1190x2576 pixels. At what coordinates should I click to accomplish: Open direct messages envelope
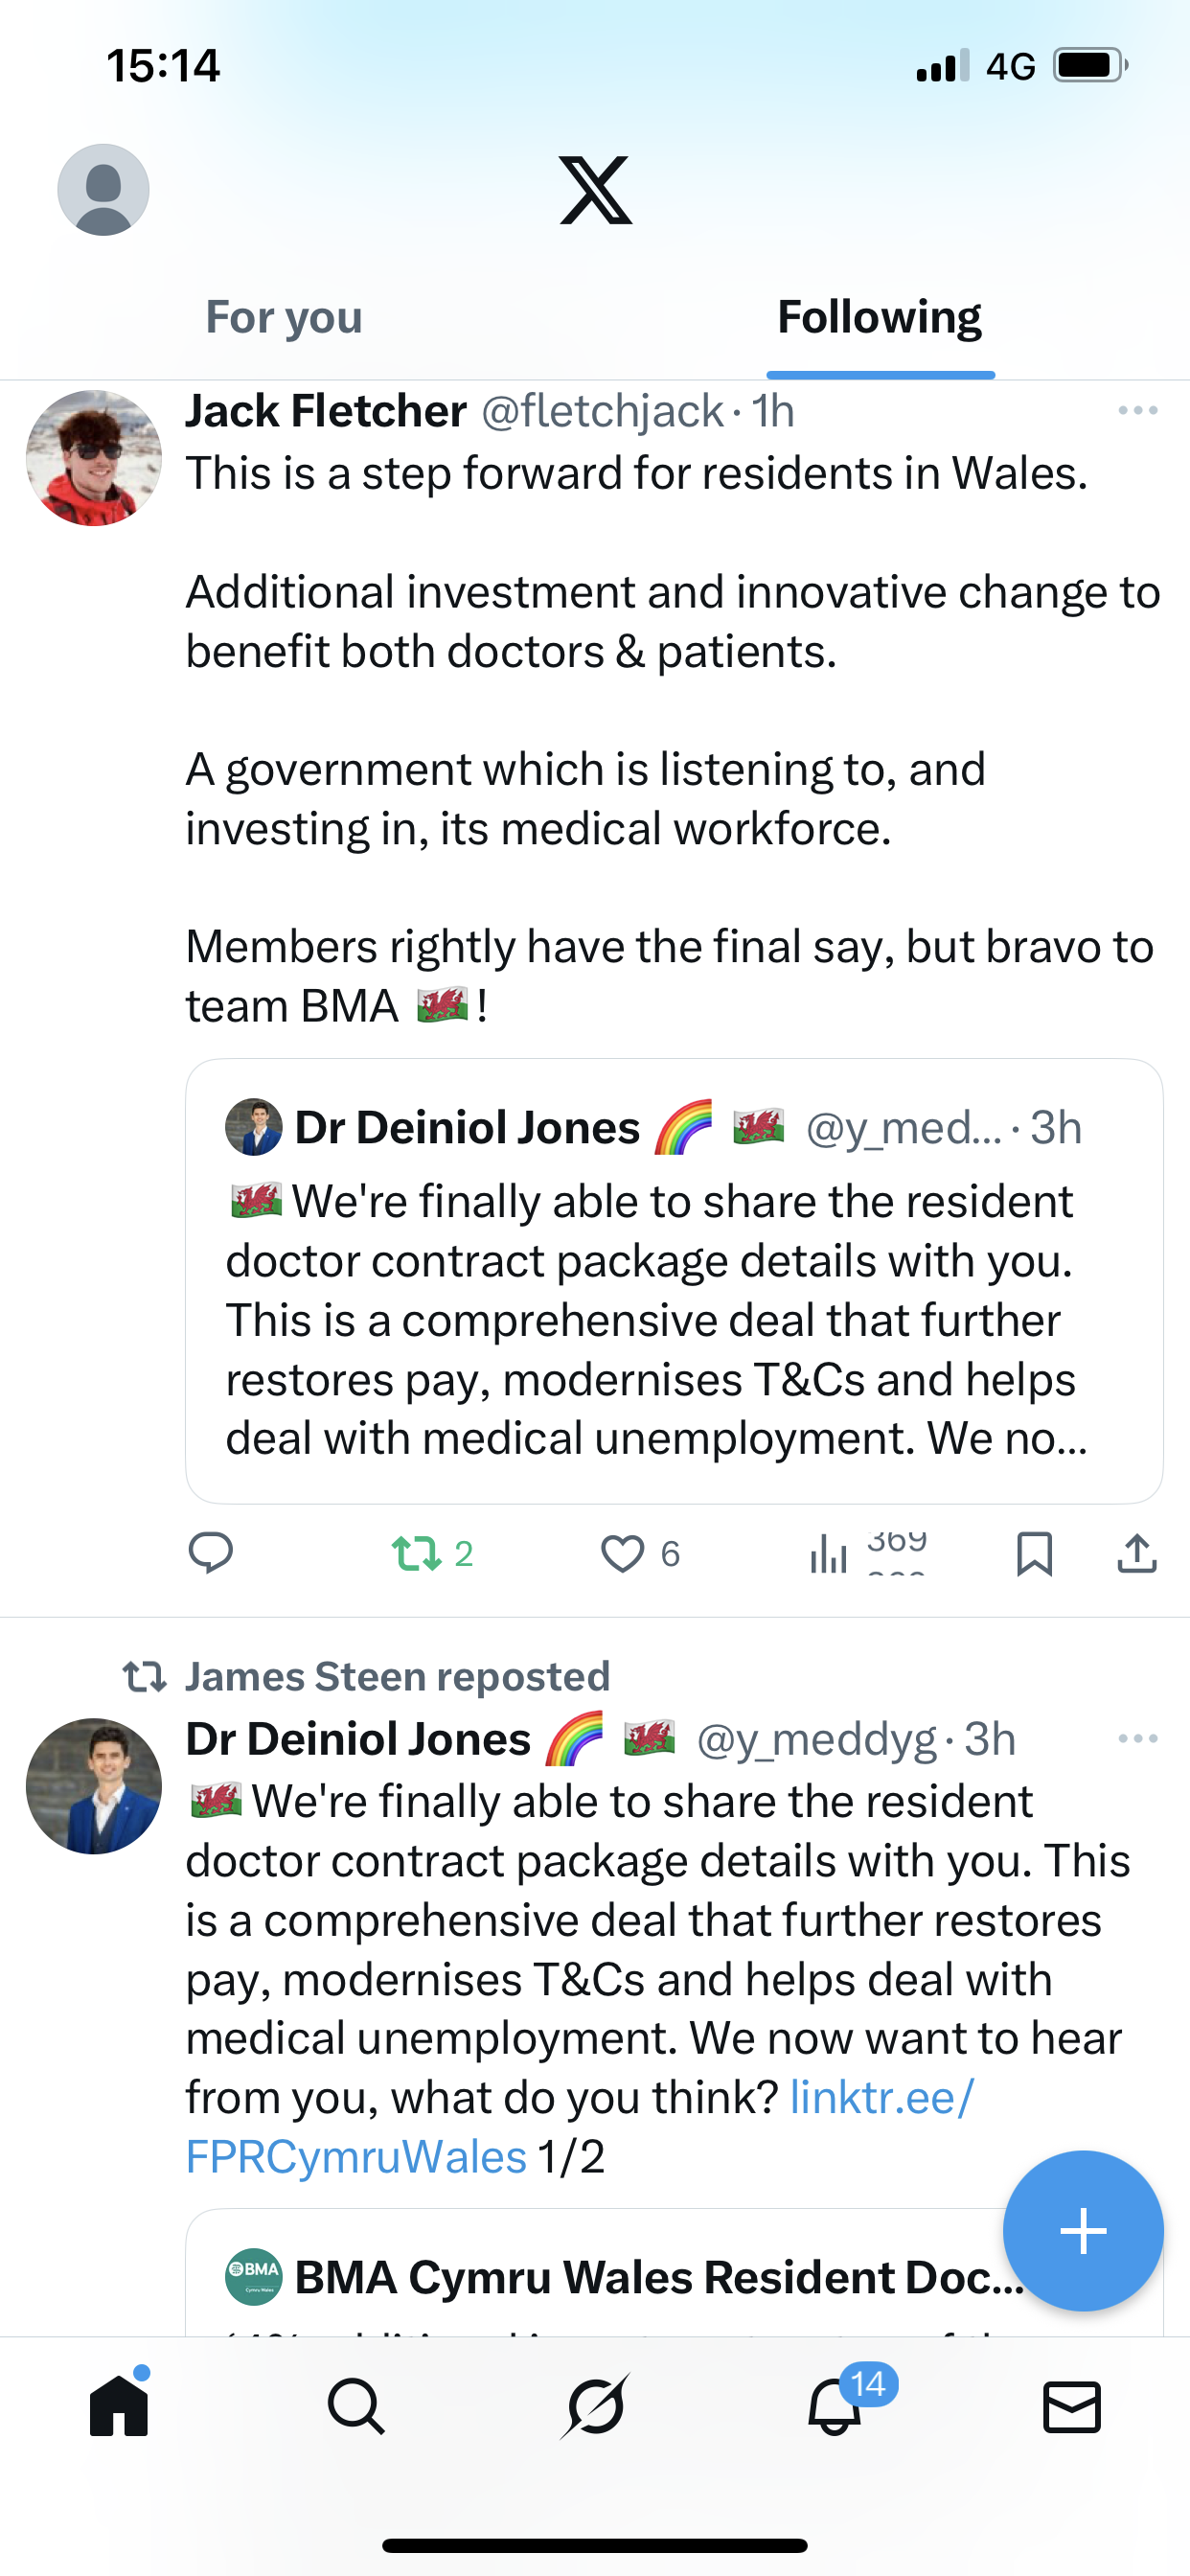point(1072,2405)
